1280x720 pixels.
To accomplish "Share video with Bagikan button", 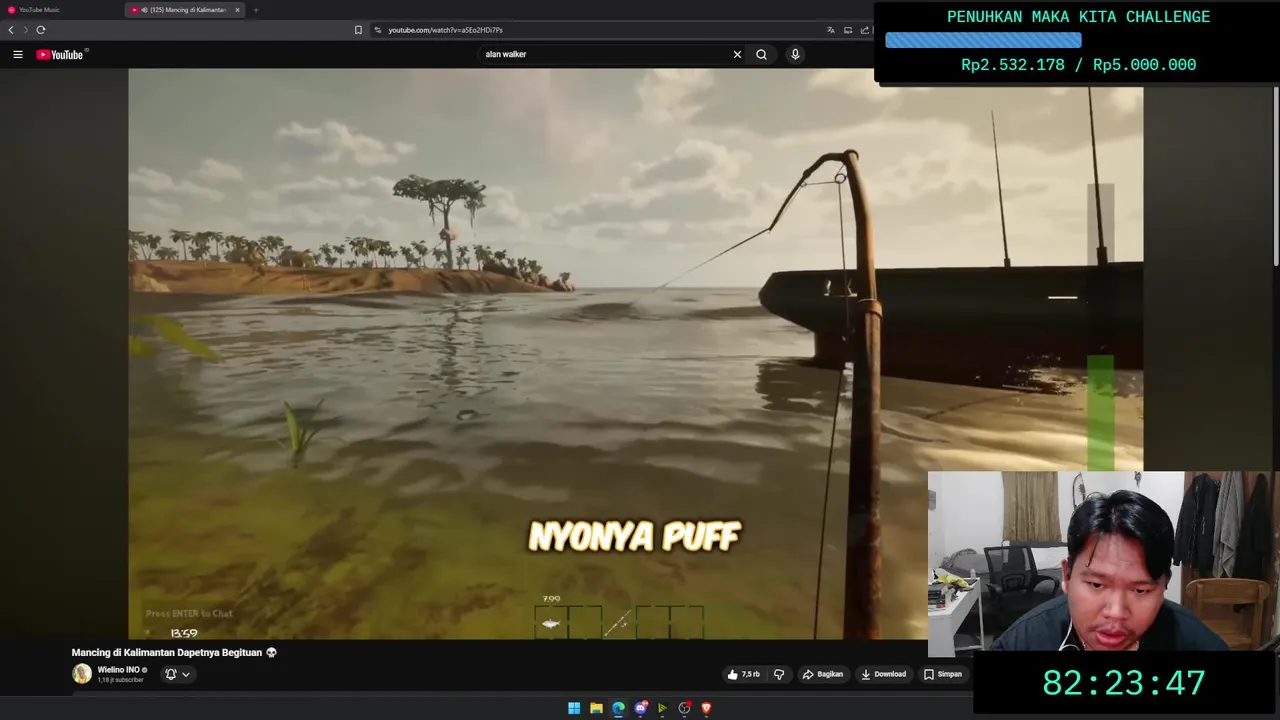I will point(823,674).
